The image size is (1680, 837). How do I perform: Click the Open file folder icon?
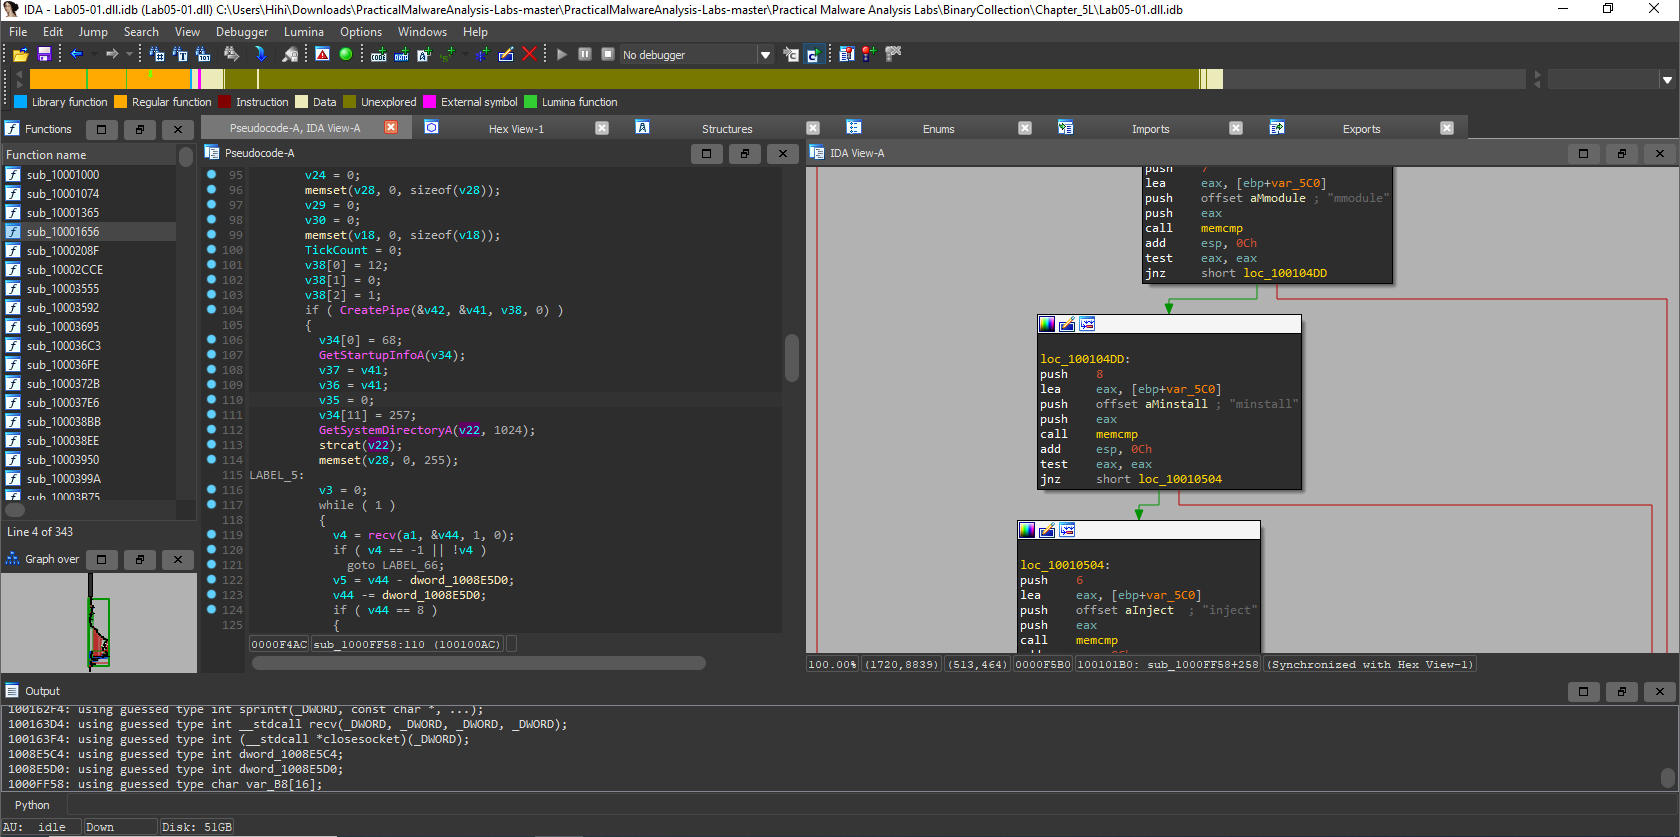point(20,54)
